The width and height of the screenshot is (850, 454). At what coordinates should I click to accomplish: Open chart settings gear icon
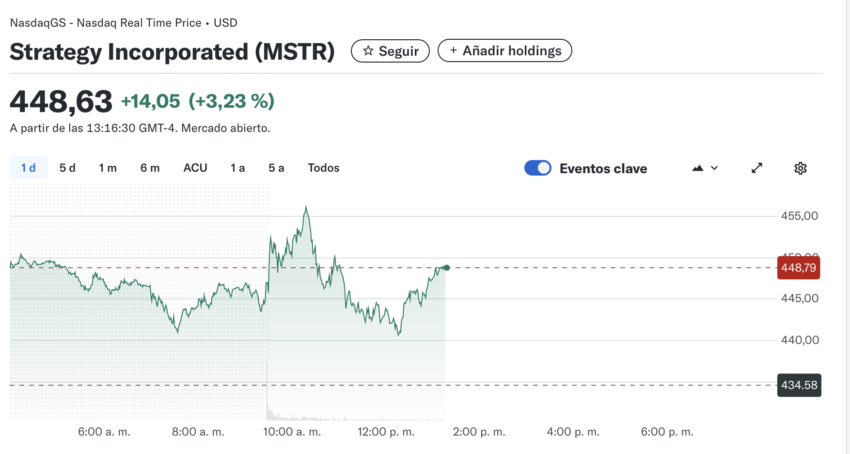pyautogui.click(x=800, y=168)
